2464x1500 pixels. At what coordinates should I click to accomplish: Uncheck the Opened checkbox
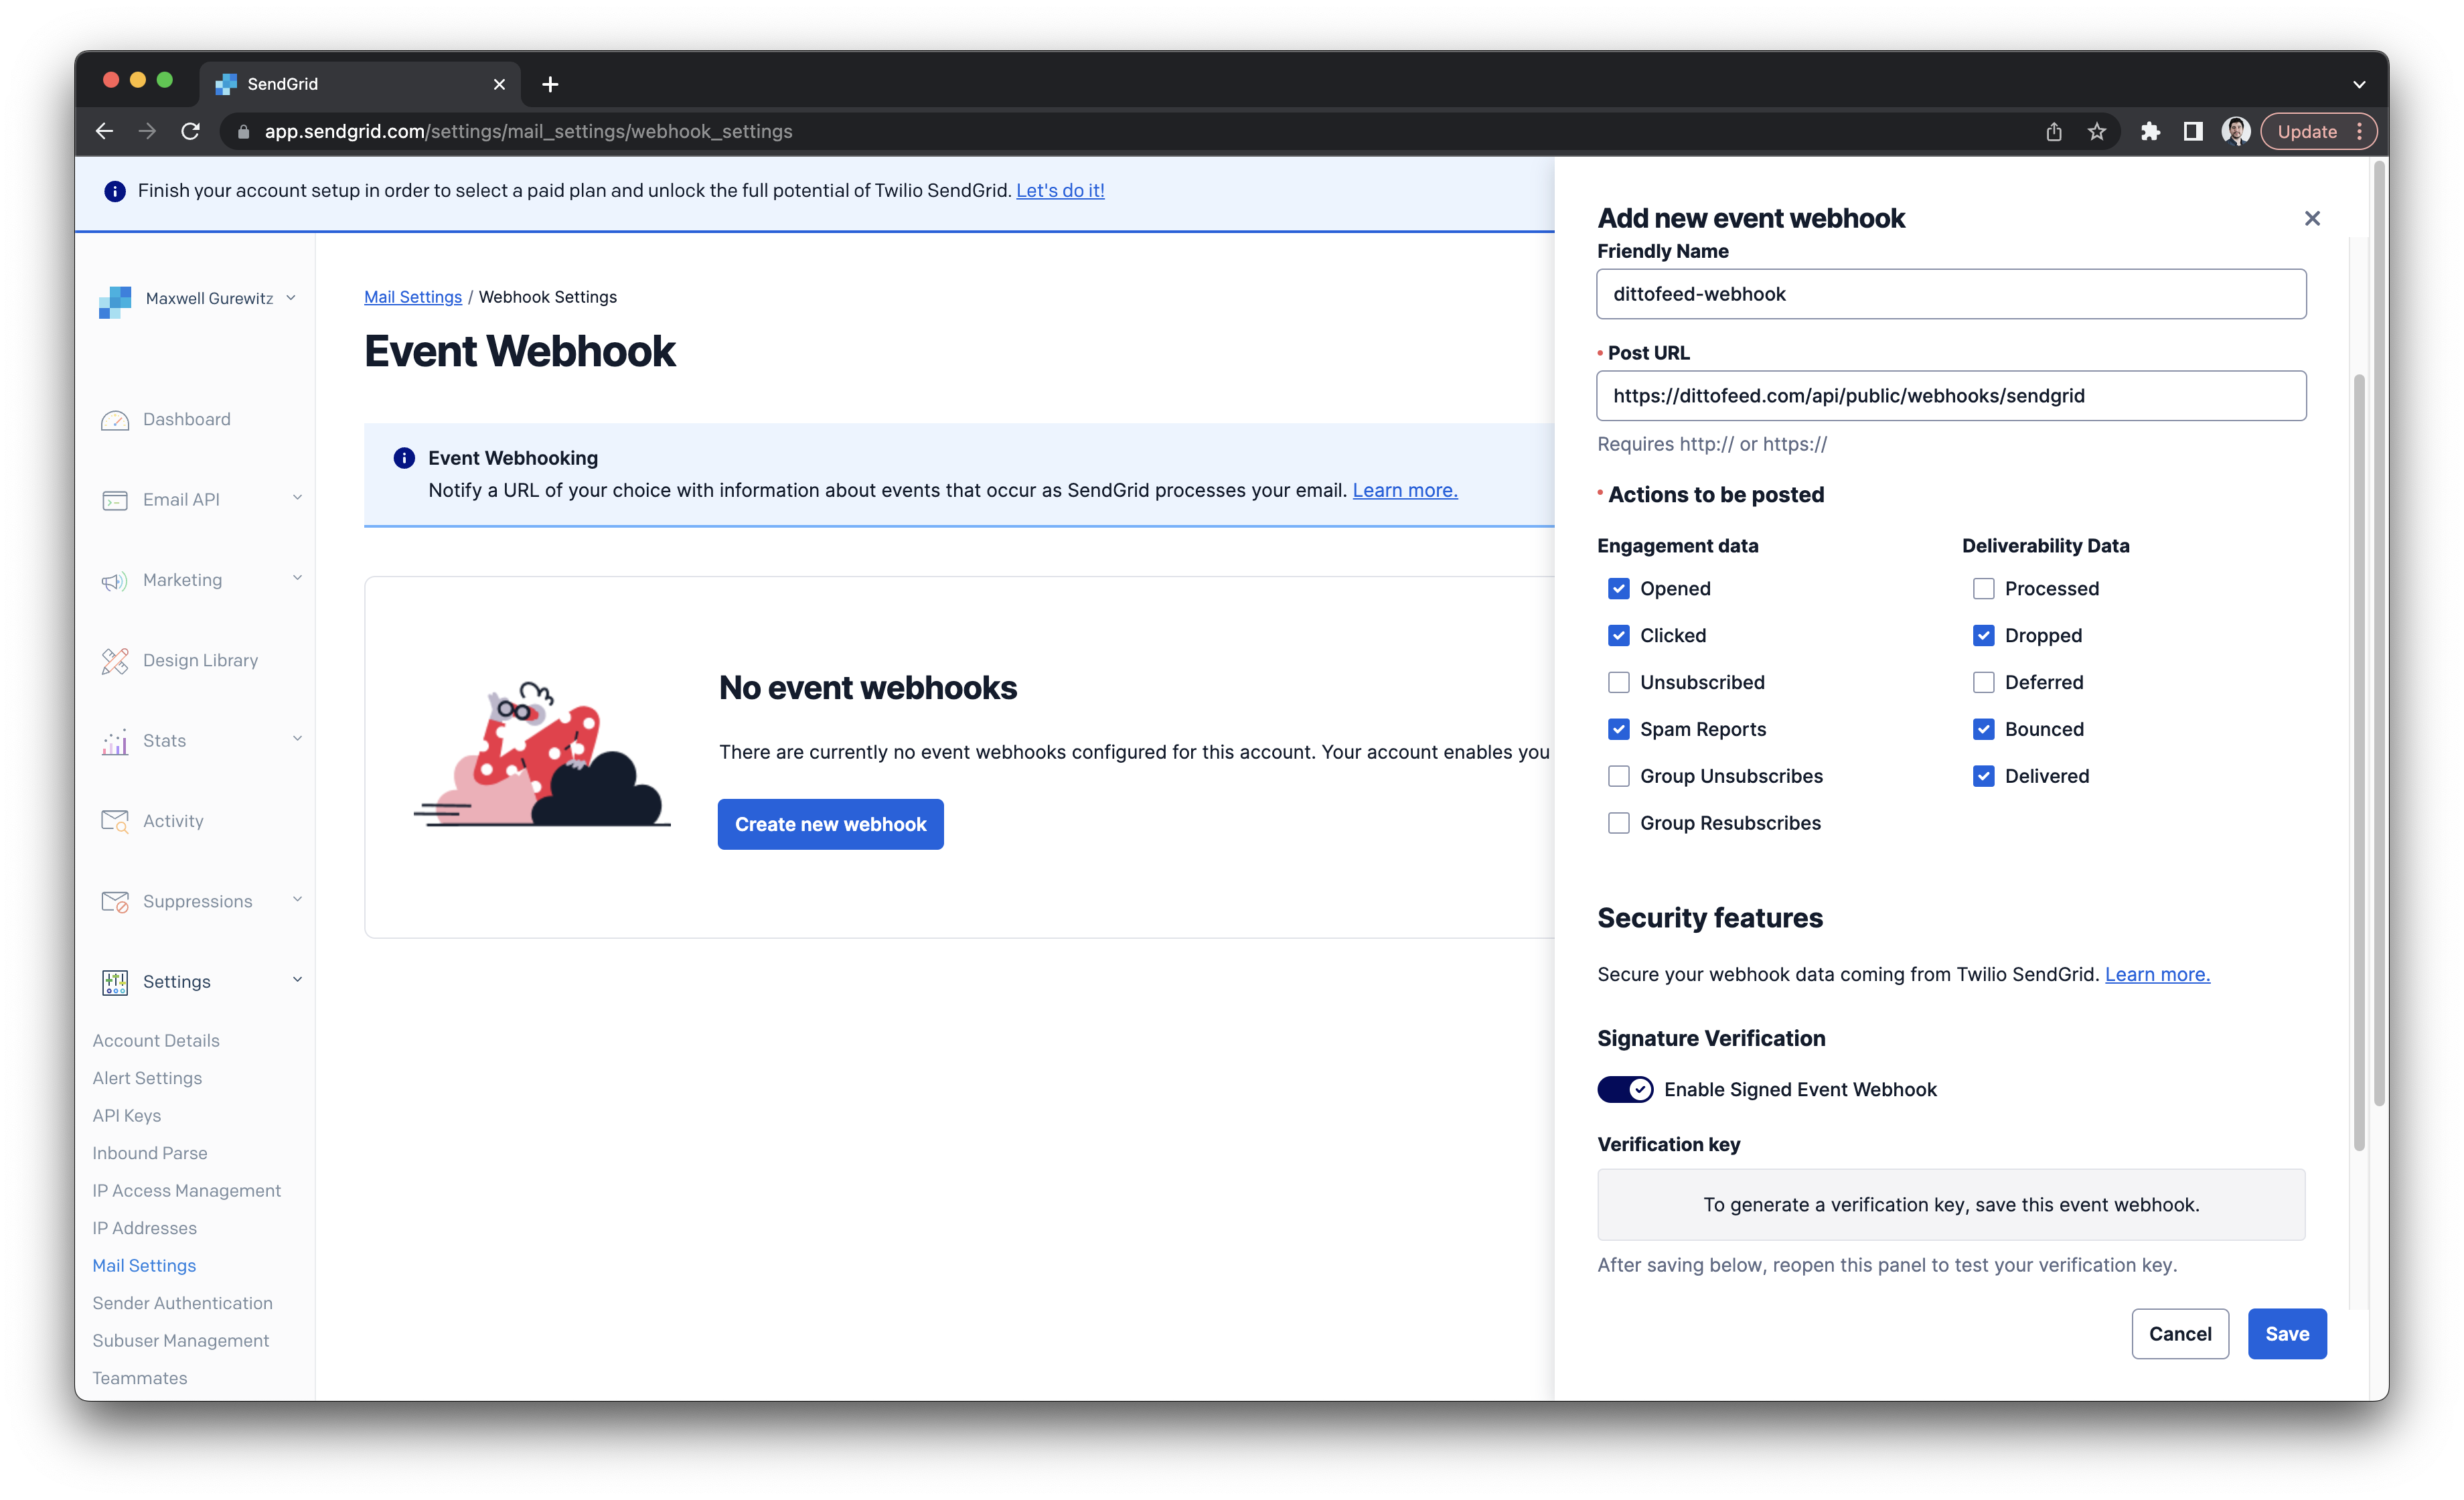pyautogui.click(x=1619, y=589)
